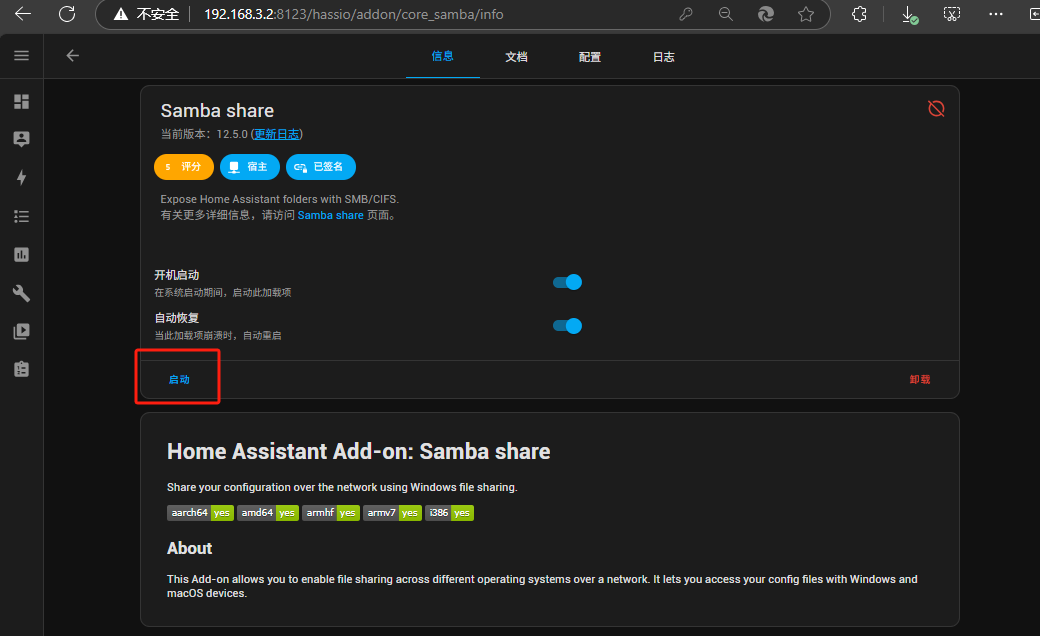Click the red 卸载 uninstall button
The image size is (1040, 636).
[x=919, y=380]
